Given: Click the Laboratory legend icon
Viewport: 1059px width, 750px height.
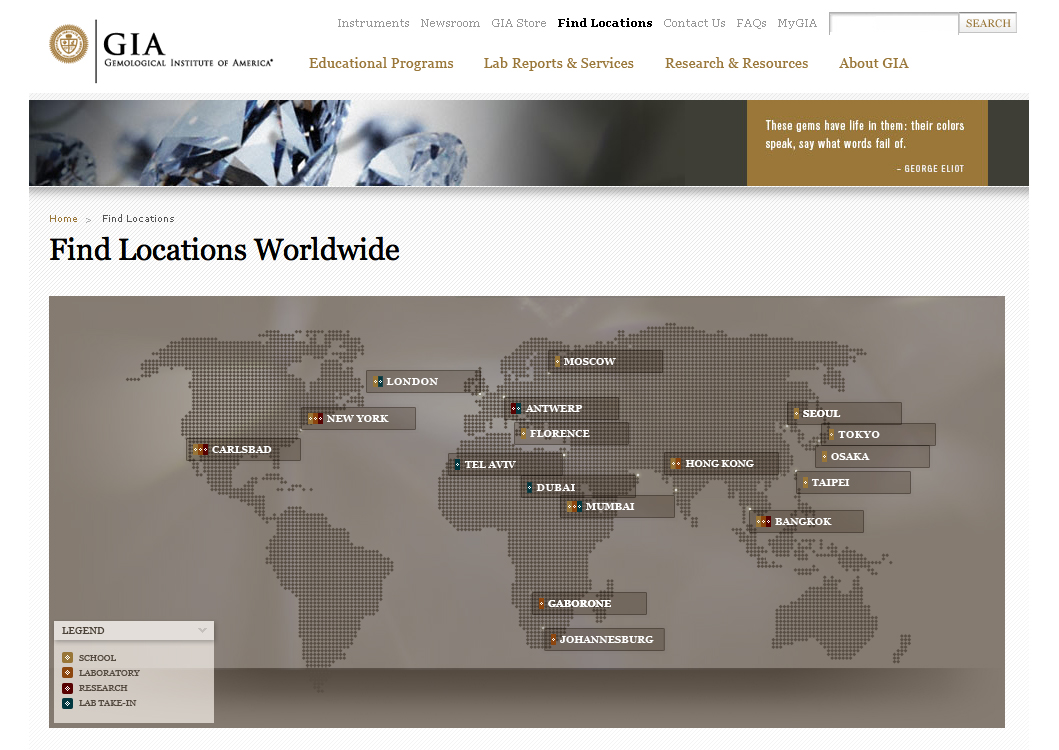Looking at the screenshot, I should pos(68,672).
